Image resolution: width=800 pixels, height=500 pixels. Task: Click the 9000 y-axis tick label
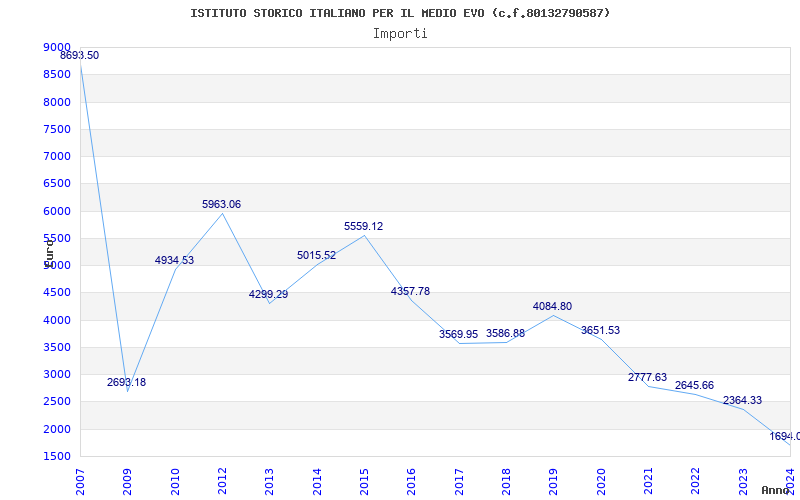57,47
